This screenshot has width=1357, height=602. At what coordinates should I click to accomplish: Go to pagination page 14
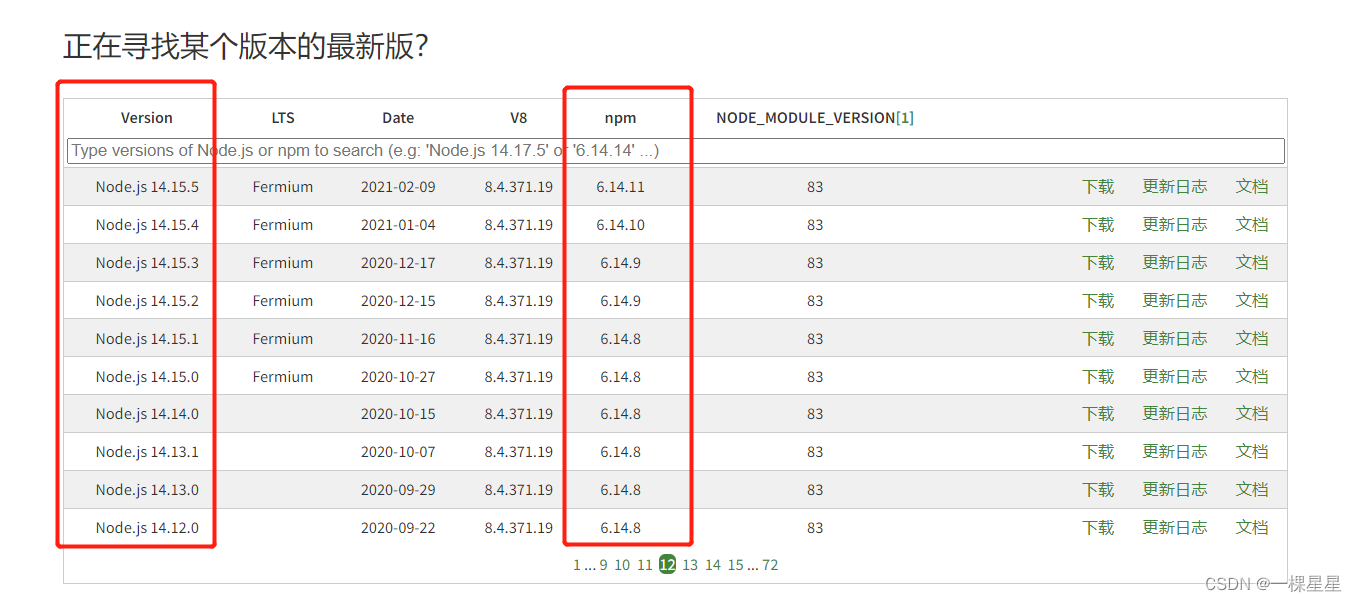713,565
